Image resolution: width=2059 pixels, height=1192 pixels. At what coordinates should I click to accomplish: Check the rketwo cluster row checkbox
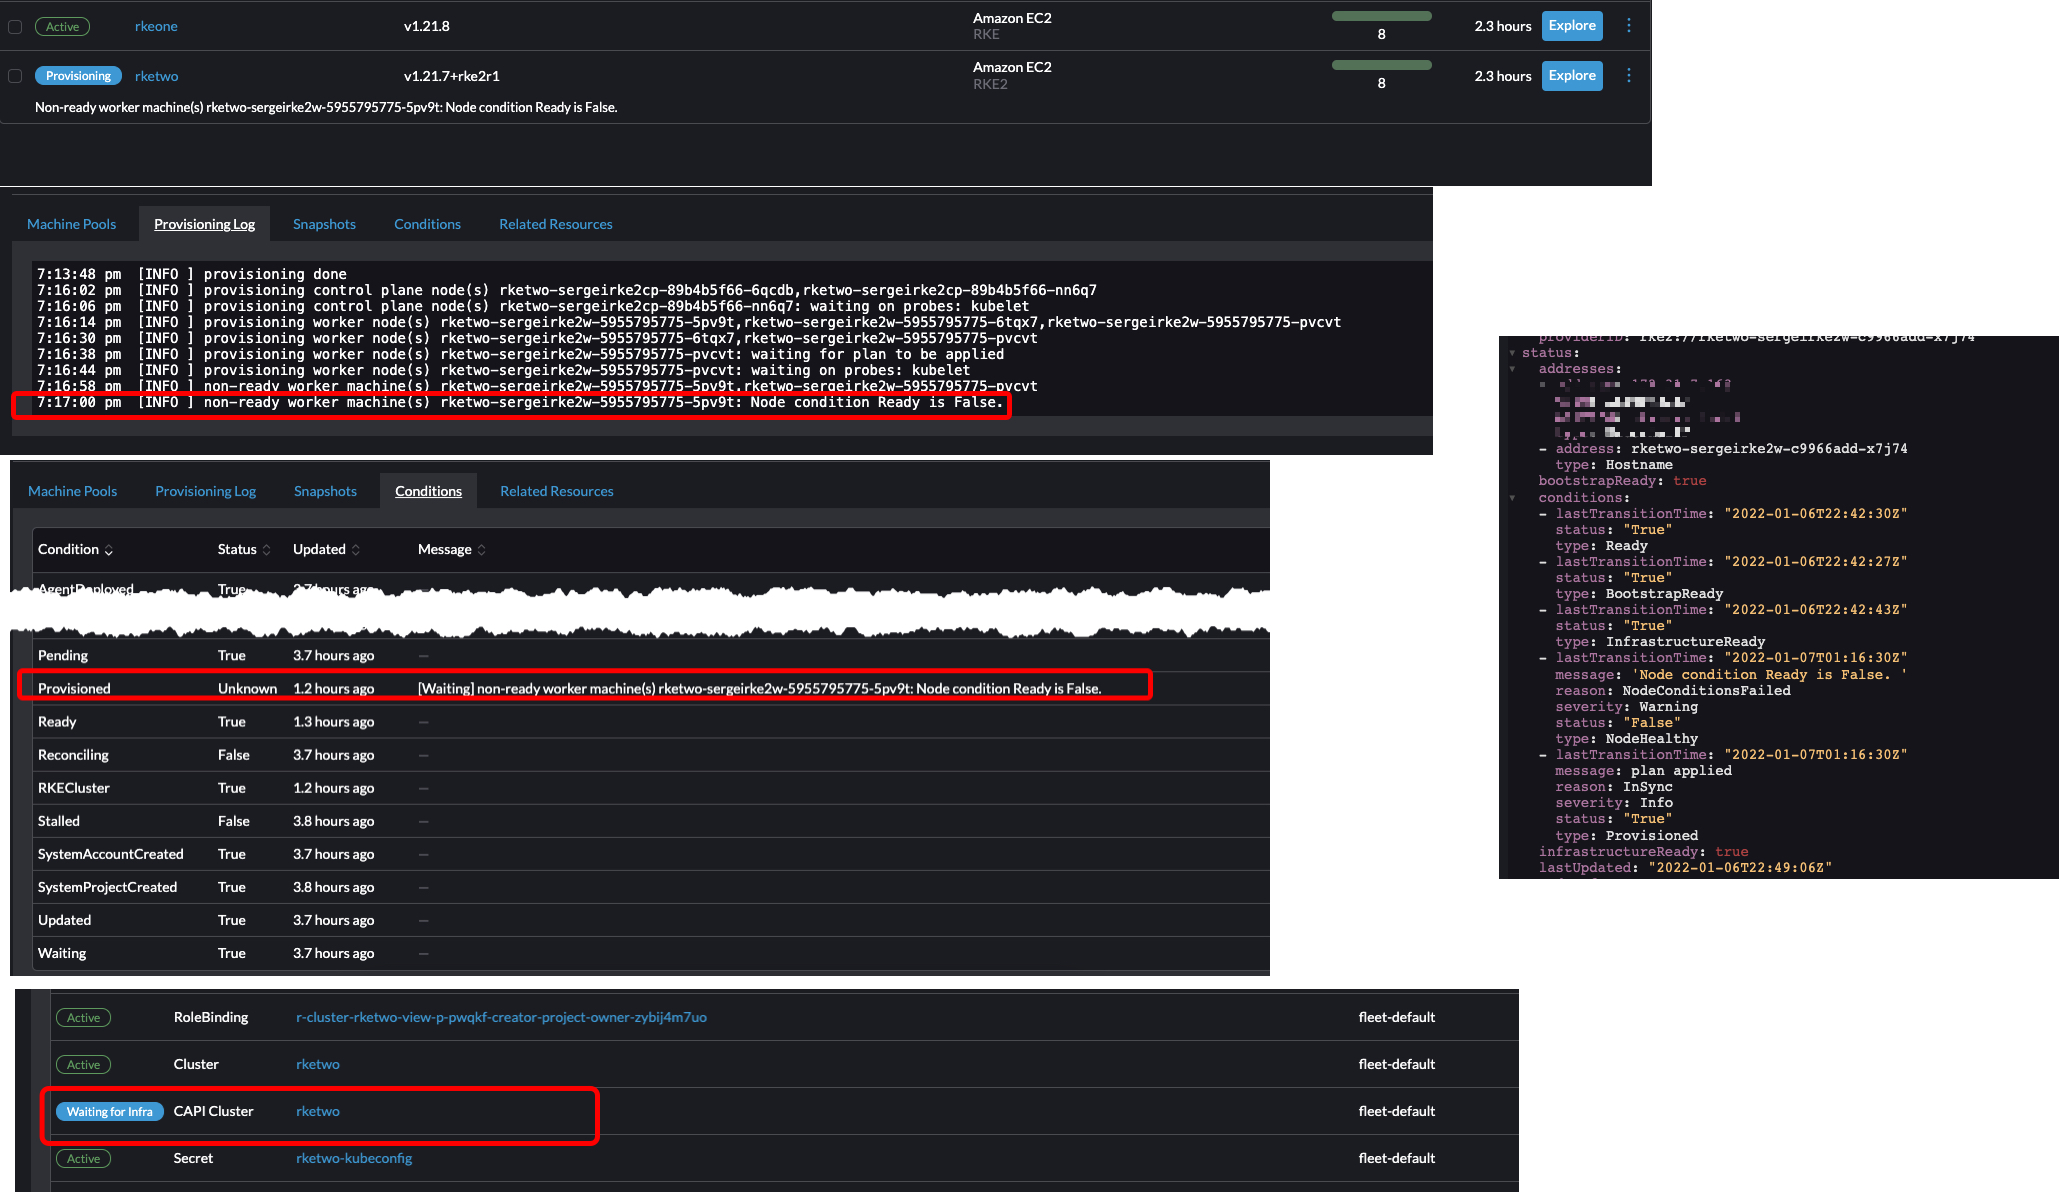click(x=15, y=75)
